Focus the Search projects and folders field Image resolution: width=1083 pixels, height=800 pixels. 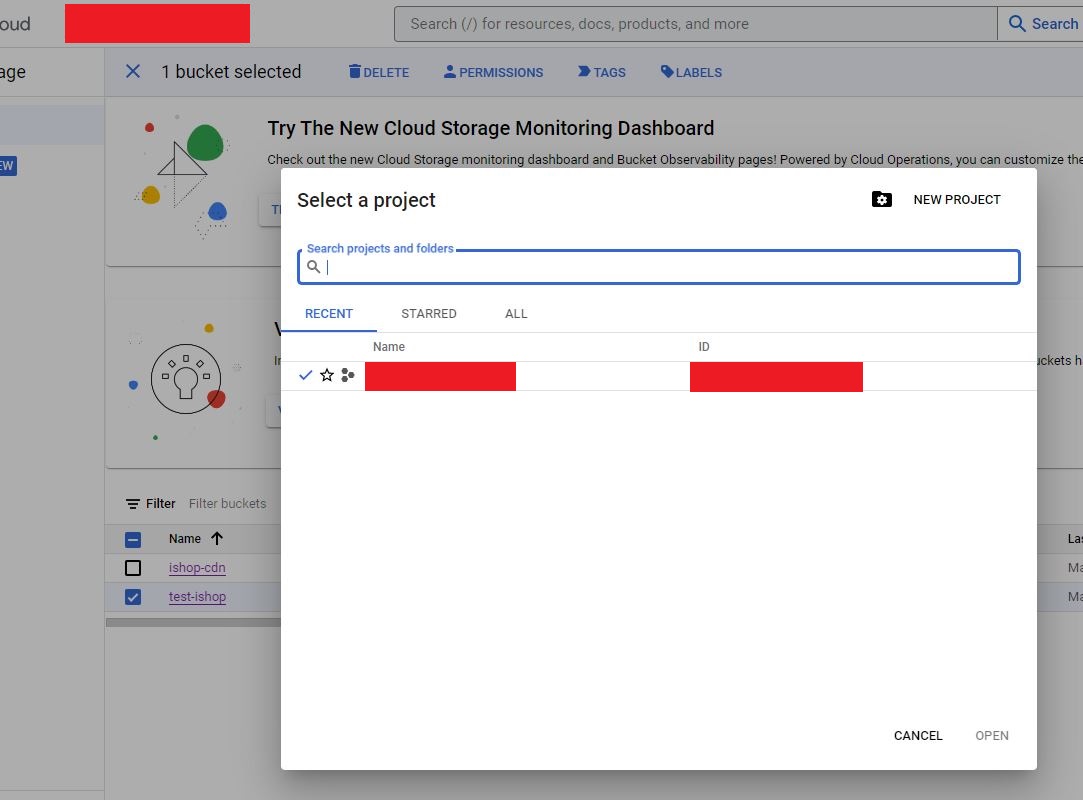[670, 267]
